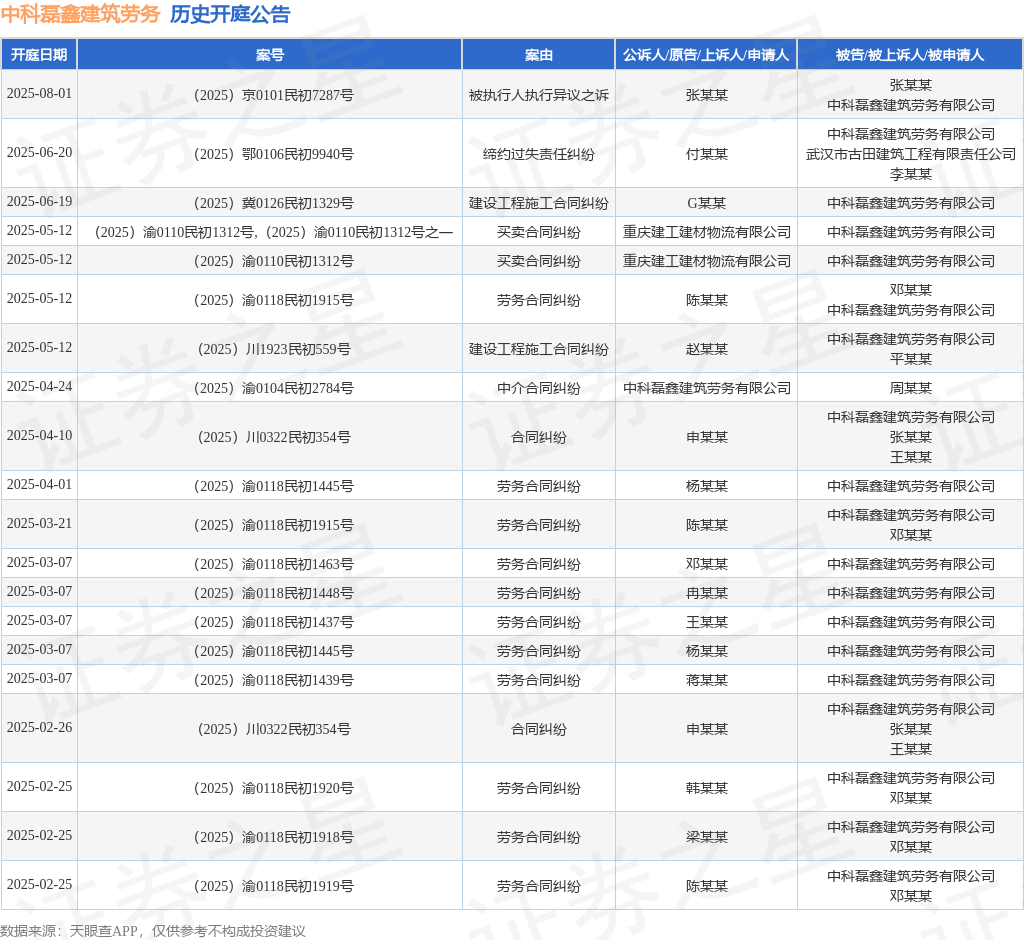Click plaintiff 梁某某

pyautogui.click(x=707, y=837)
